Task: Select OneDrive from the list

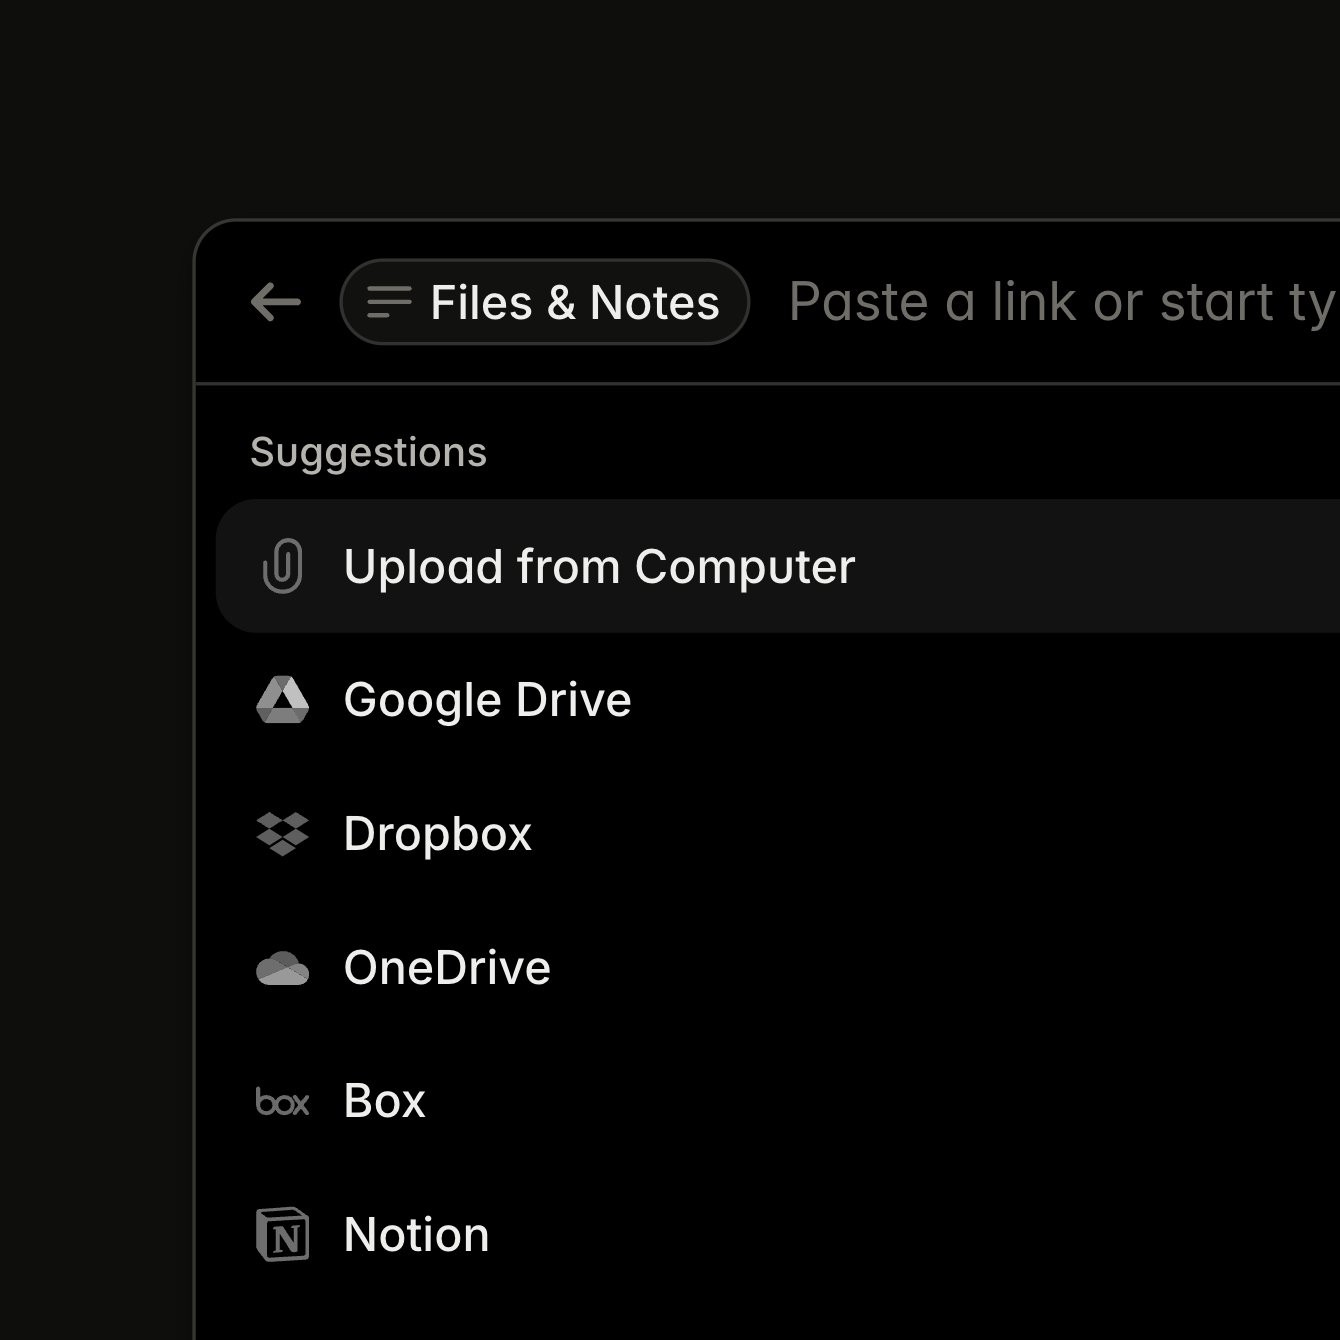Action: [778, 968]
